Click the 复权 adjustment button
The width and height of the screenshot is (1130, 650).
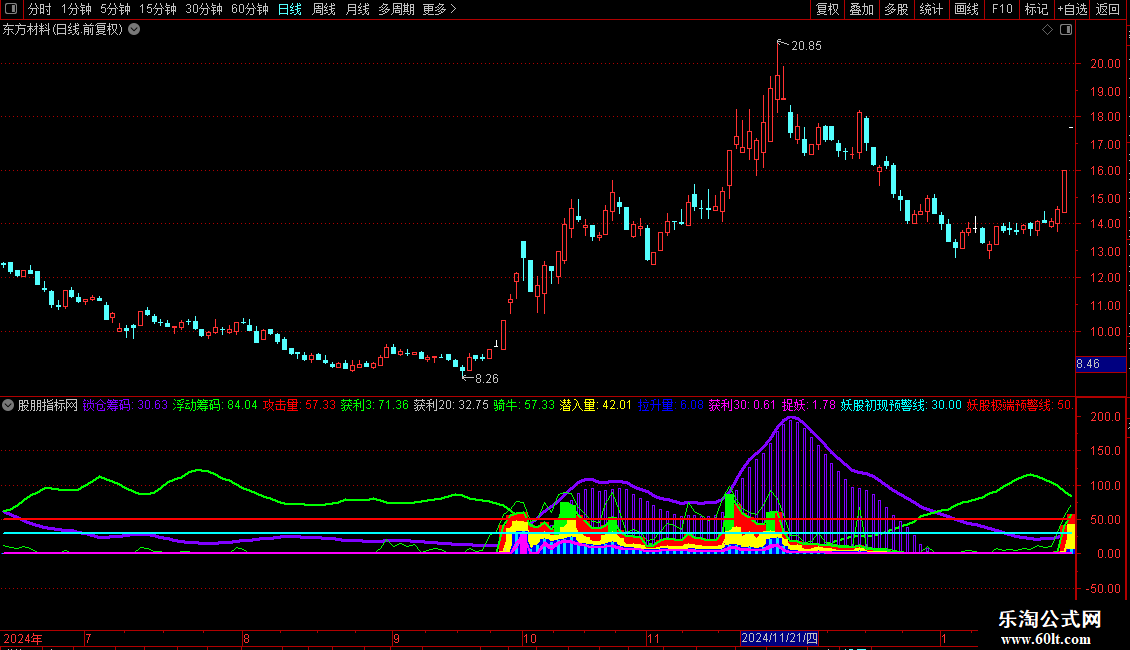click(x=827, y=9)
